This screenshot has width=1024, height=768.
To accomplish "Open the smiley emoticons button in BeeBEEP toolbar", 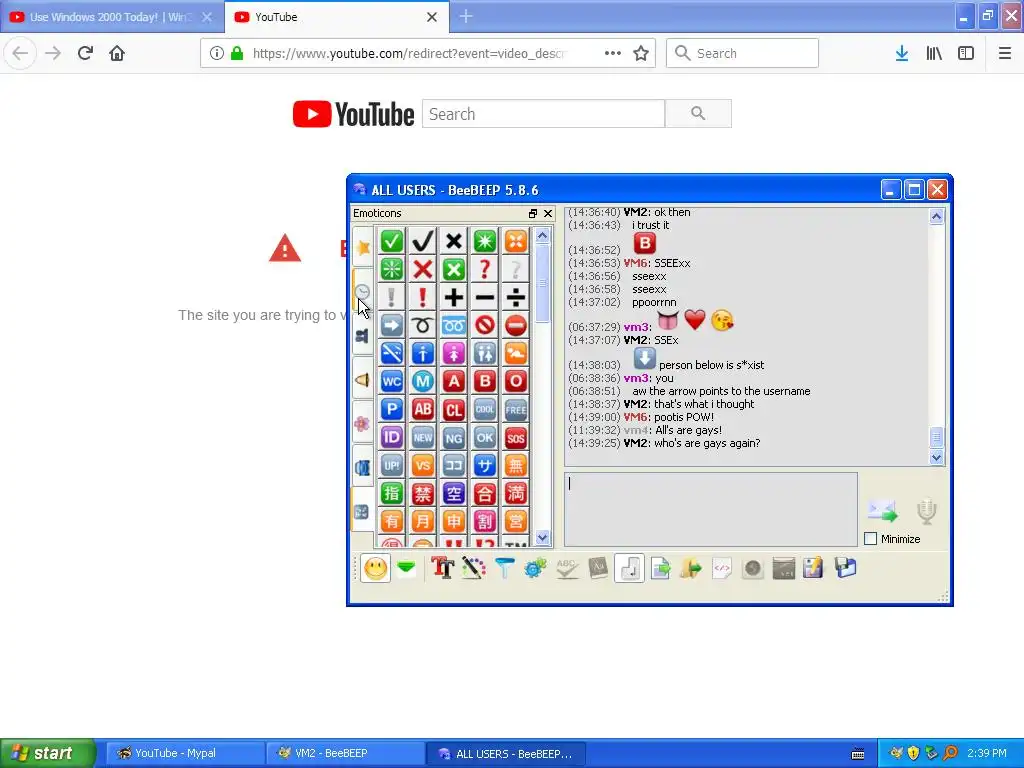I will pos(376,568).
